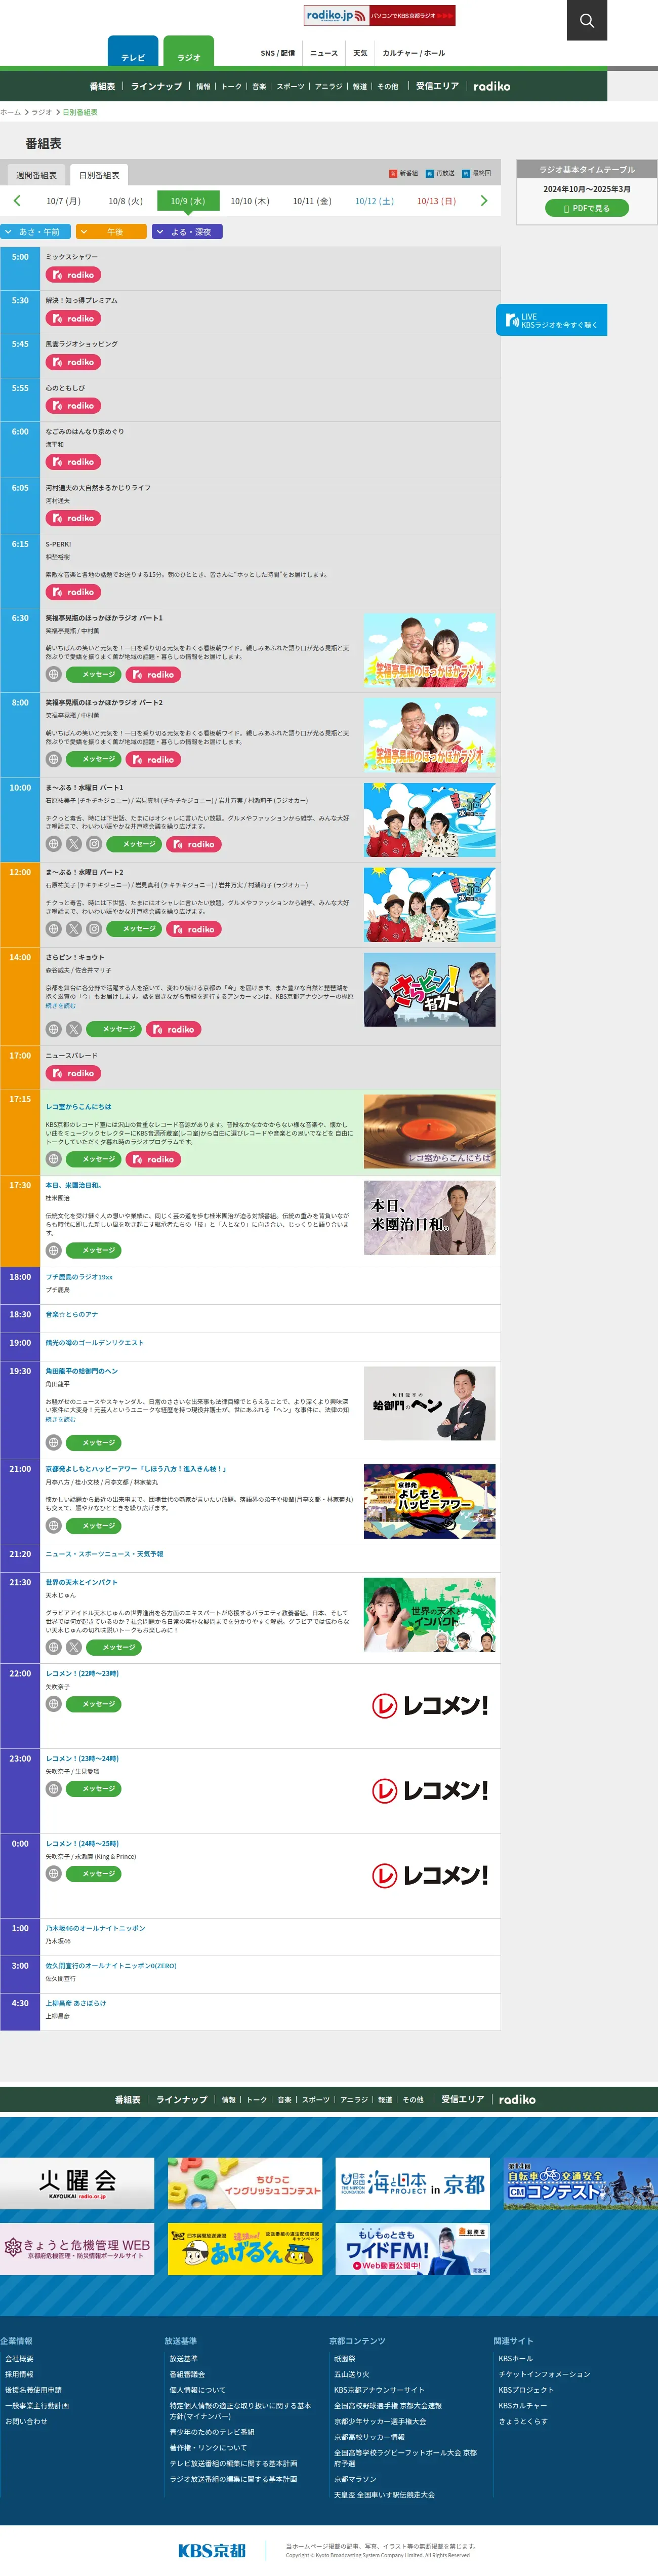The width and height of the screenshot is (658, 2576).
Task: Open ラインナップ in the green top nav
Action: (156, 86)
